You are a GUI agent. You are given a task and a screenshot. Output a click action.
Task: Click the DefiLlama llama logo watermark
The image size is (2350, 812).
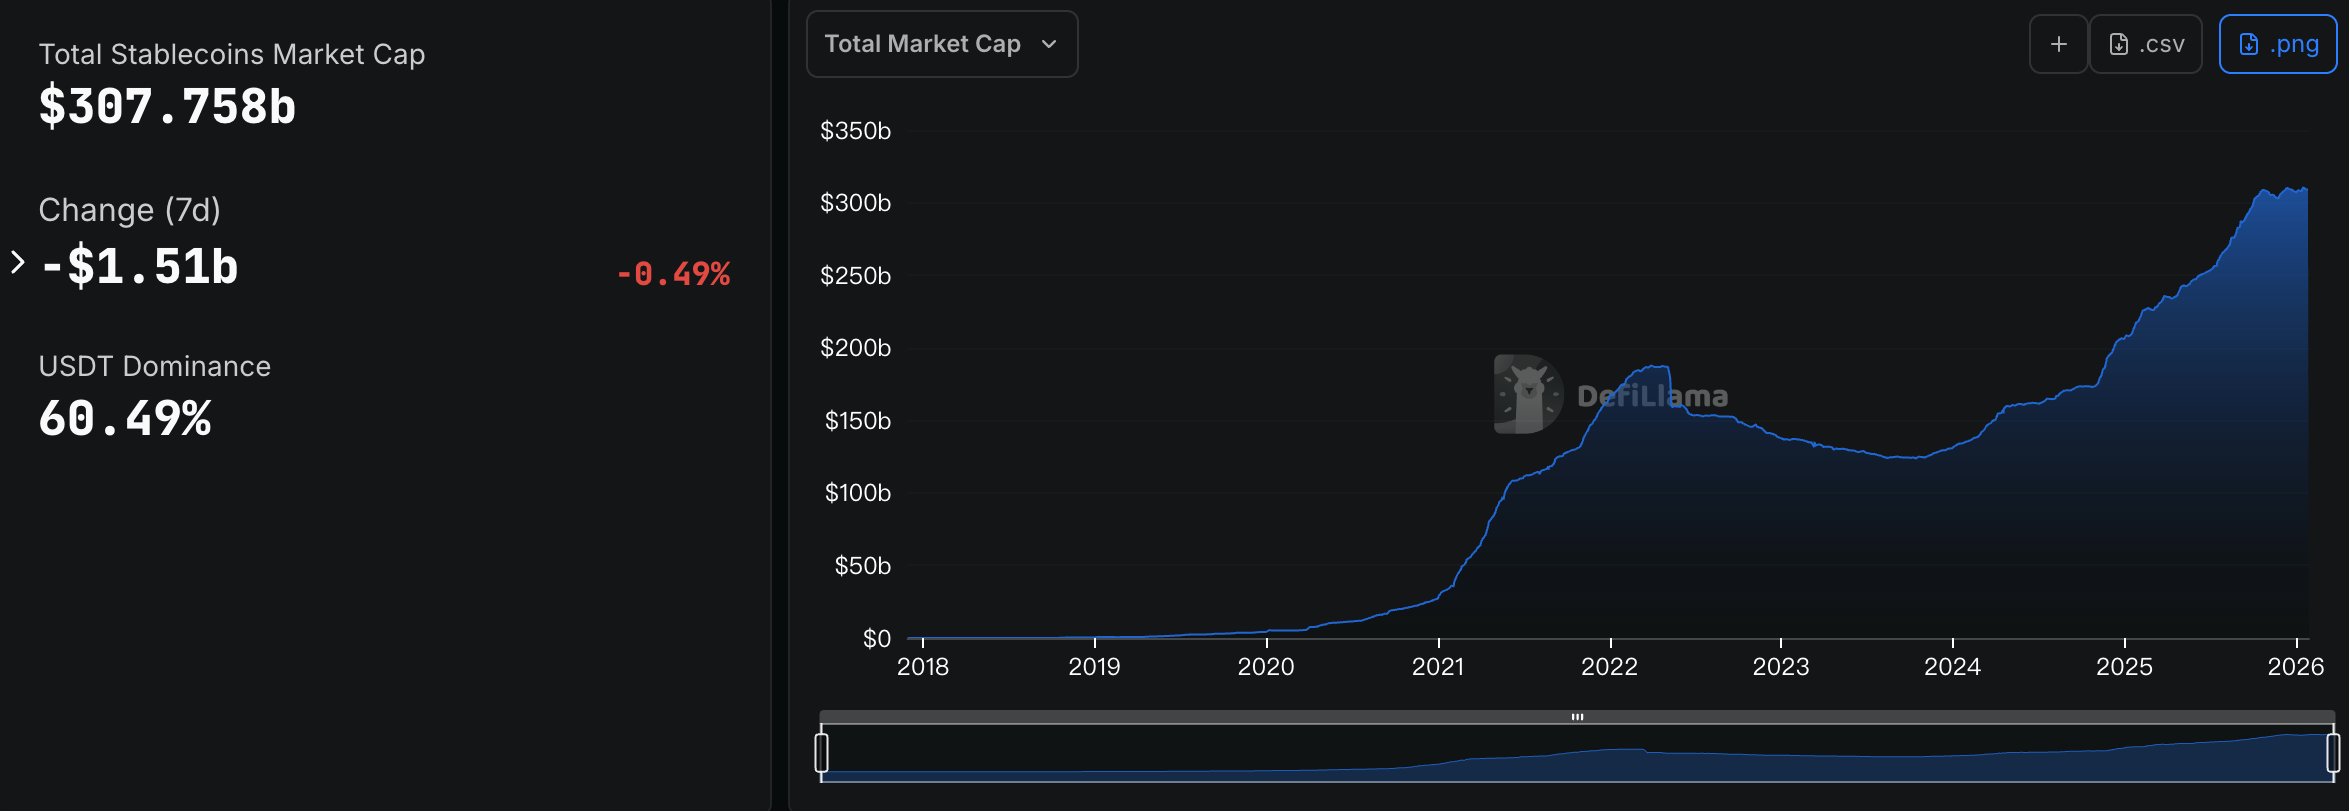point(1526,395)
